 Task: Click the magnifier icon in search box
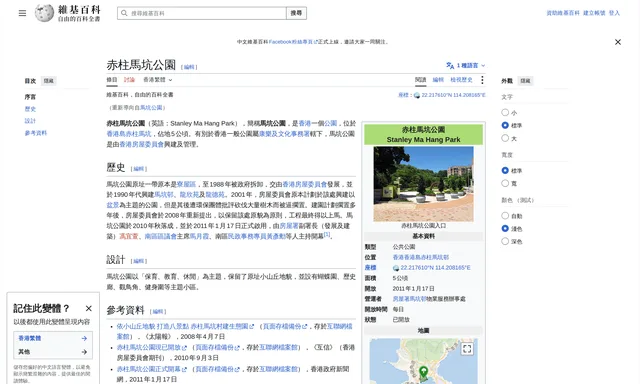pos(124,13)
